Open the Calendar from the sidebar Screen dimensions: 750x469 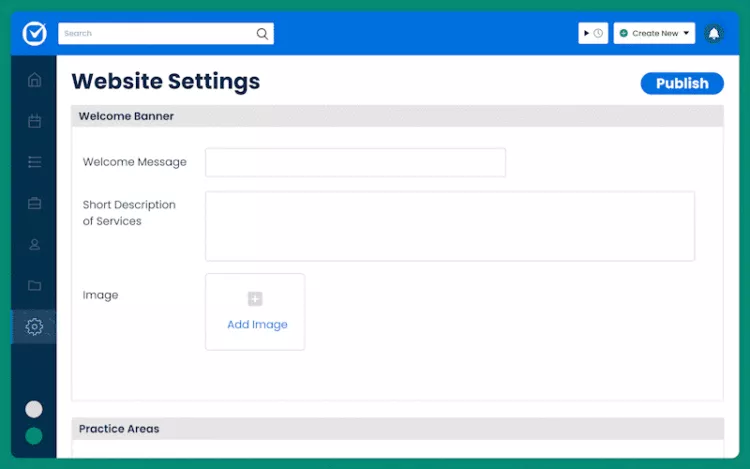click(x=35, y=121)
